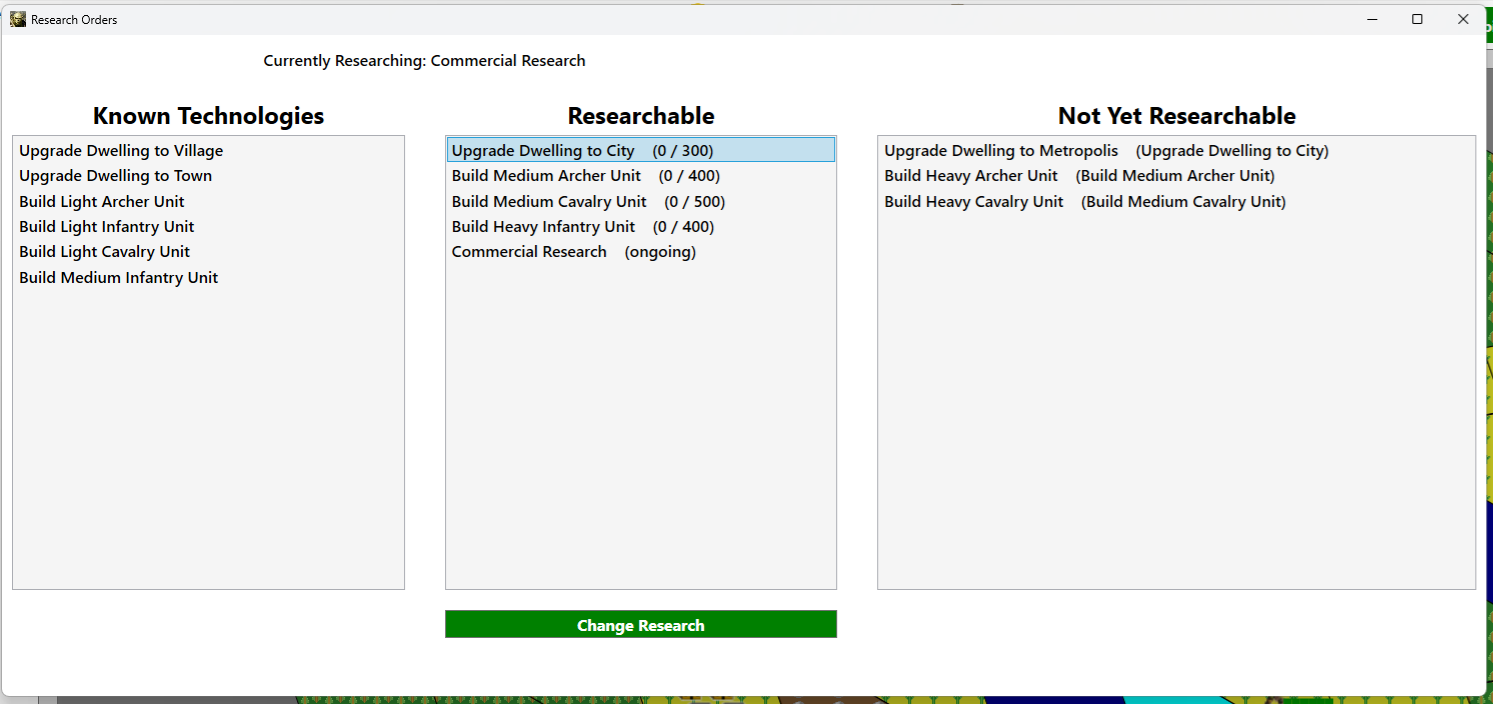Click the Currently Researching status label
This screenshot has width=1493, height=704.
pyautogui.click(x=424, y=61)
